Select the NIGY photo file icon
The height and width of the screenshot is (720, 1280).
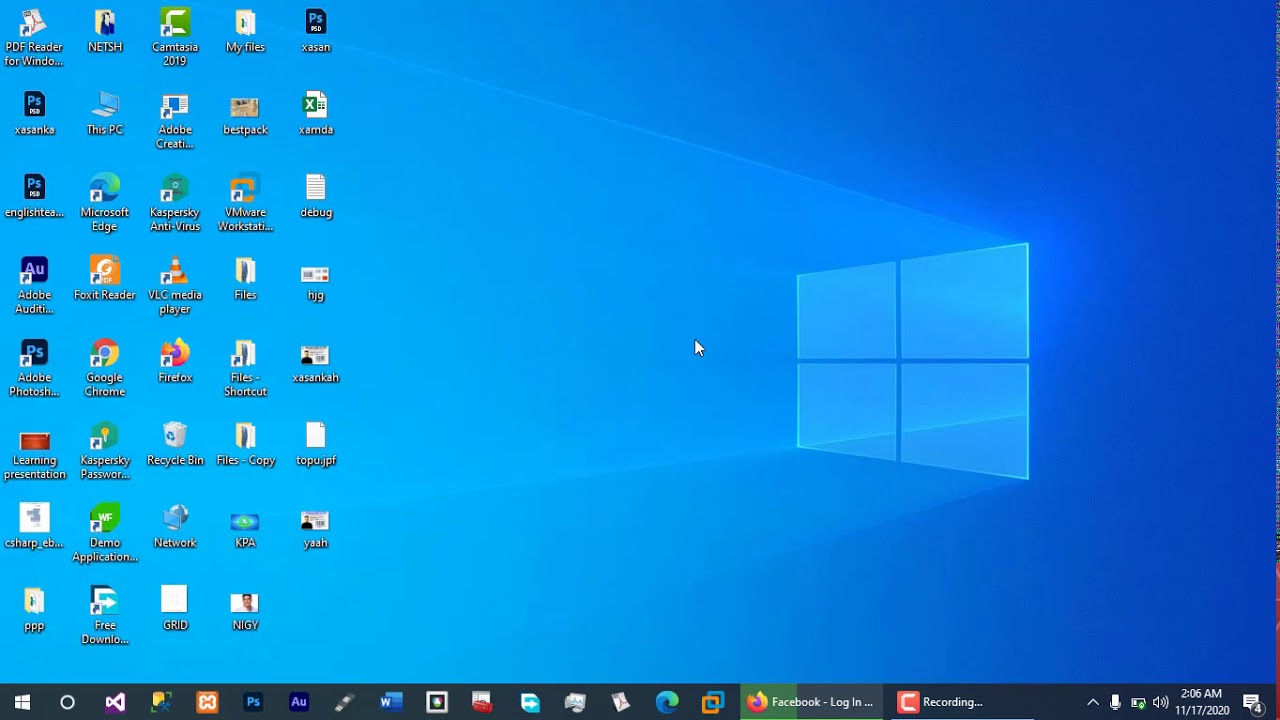245,611
